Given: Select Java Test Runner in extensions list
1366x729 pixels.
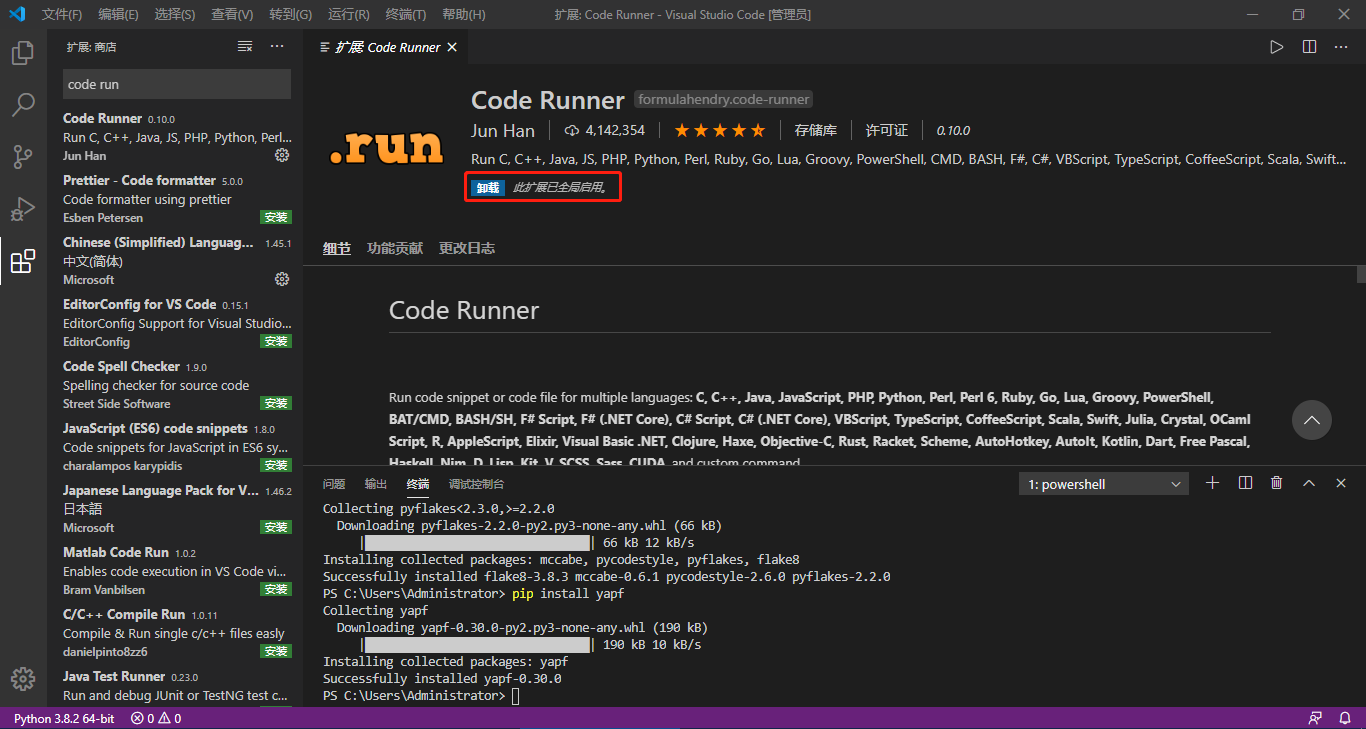Looking at the screenshot, I should coord(176,686).
